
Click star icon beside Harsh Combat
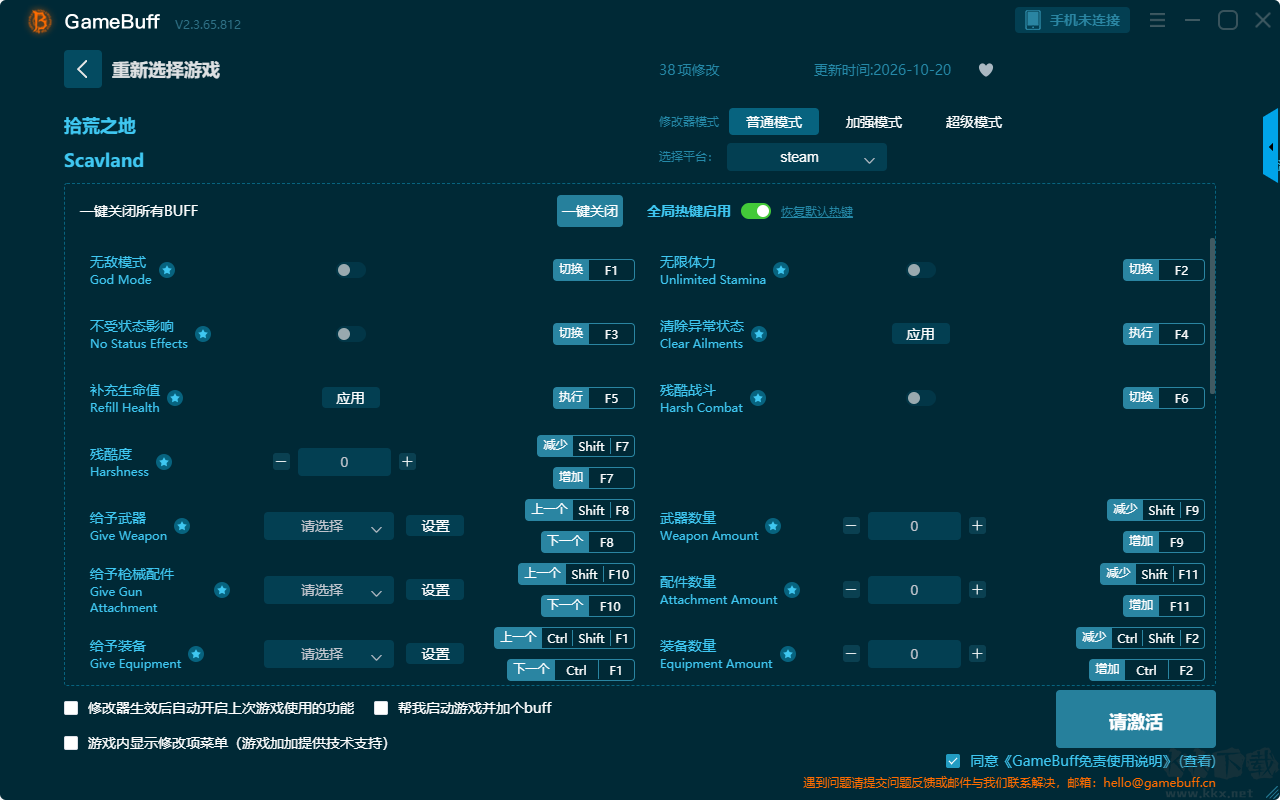point(758,398)
